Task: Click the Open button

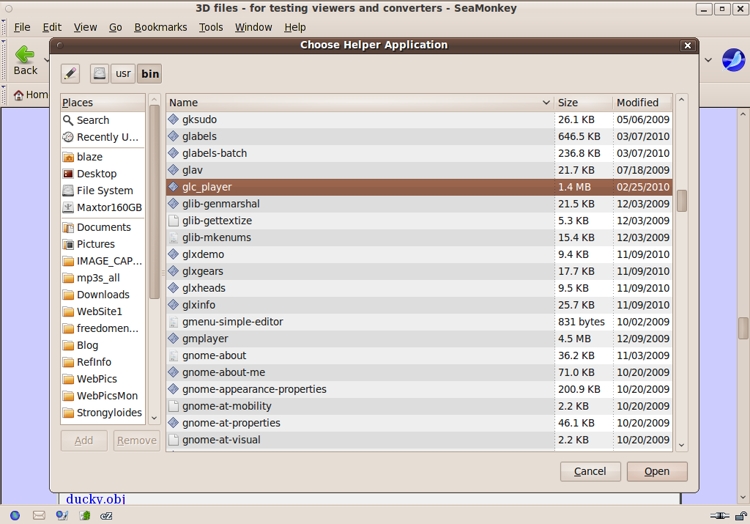Action: [656, 471]
